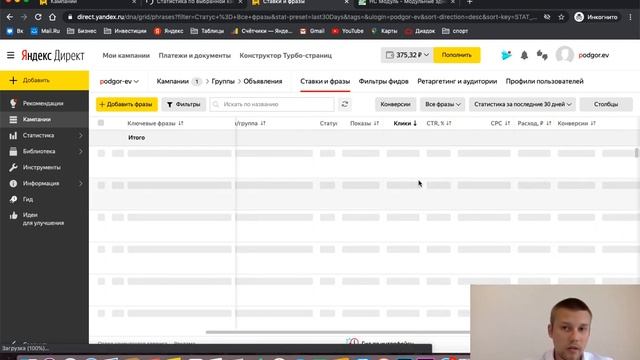
Task: Sort by CTR, % column
Action: click(x=439, y=123)
